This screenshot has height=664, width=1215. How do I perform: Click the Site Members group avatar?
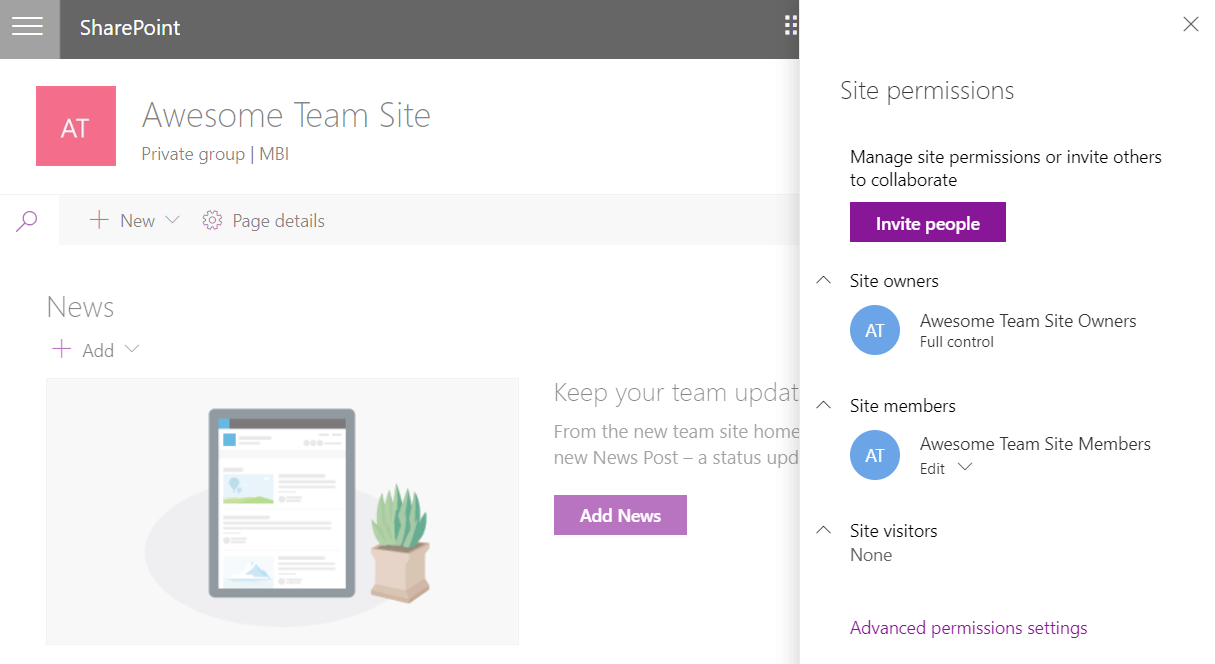(875, 455)
